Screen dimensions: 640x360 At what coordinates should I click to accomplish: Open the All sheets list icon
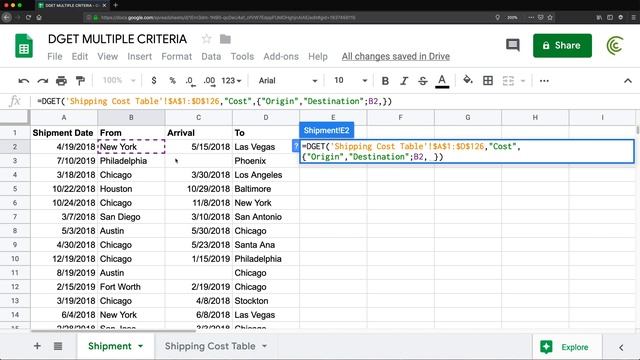click(x=58, y=346)
